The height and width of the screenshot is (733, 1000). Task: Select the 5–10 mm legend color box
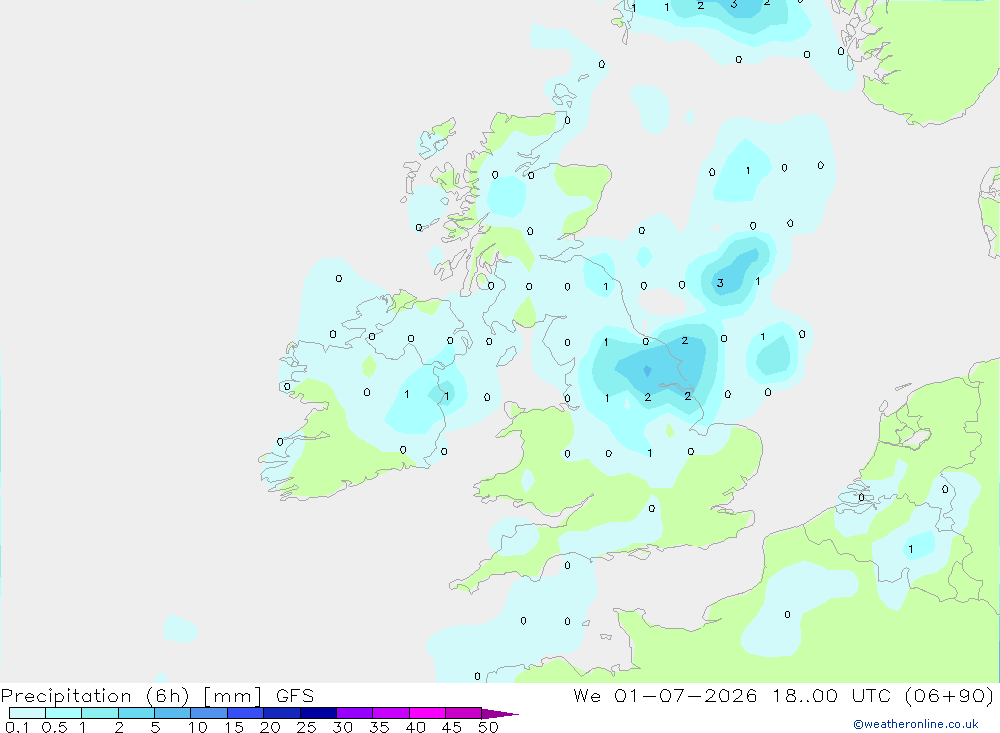click(x=172, y=713)
